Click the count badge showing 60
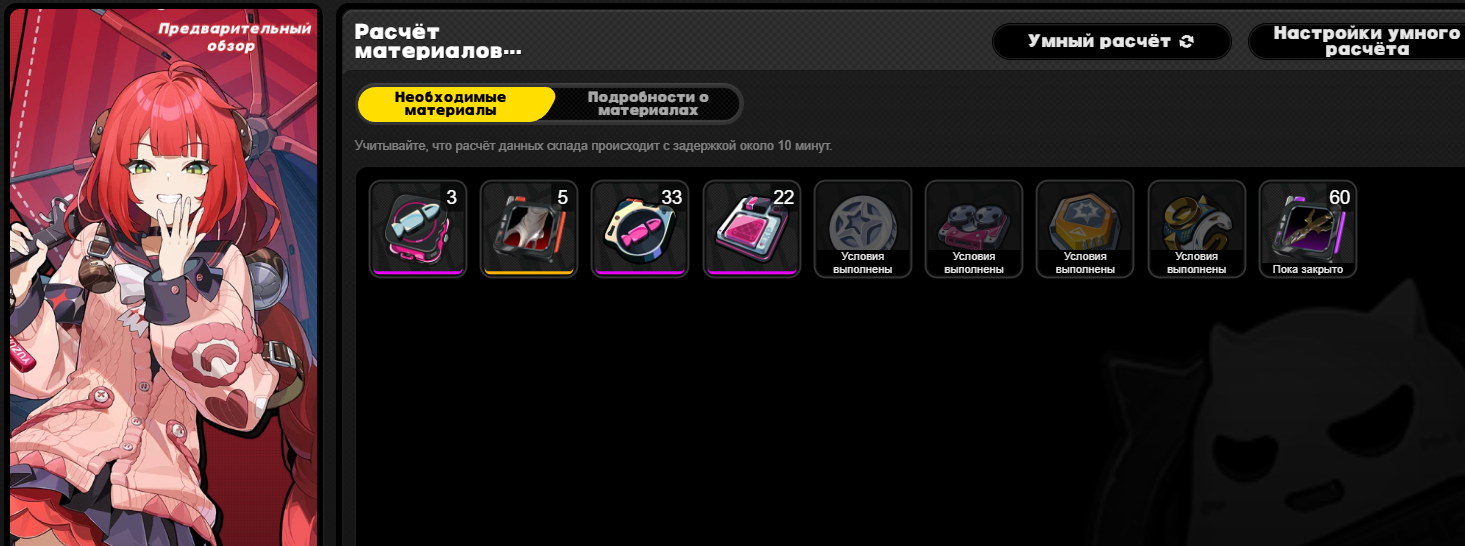This screenshot has height=546, width=1465. tap(1339, 198)
